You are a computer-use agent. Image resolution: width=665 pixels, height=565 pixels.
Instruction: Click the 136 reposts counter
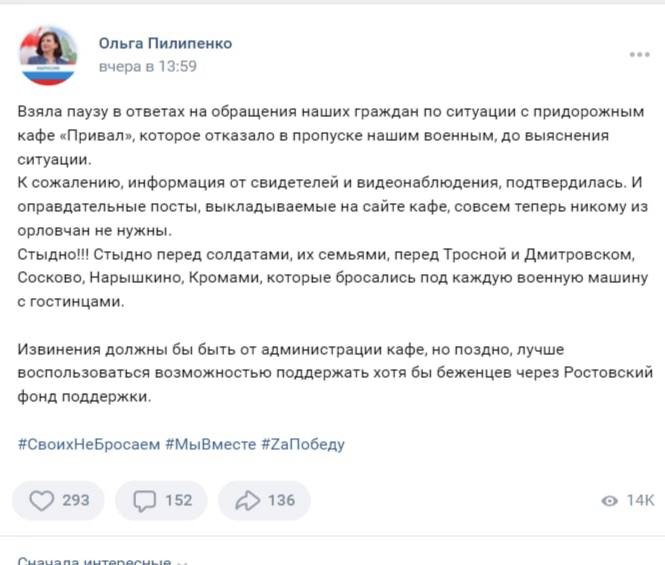point(282,501)
